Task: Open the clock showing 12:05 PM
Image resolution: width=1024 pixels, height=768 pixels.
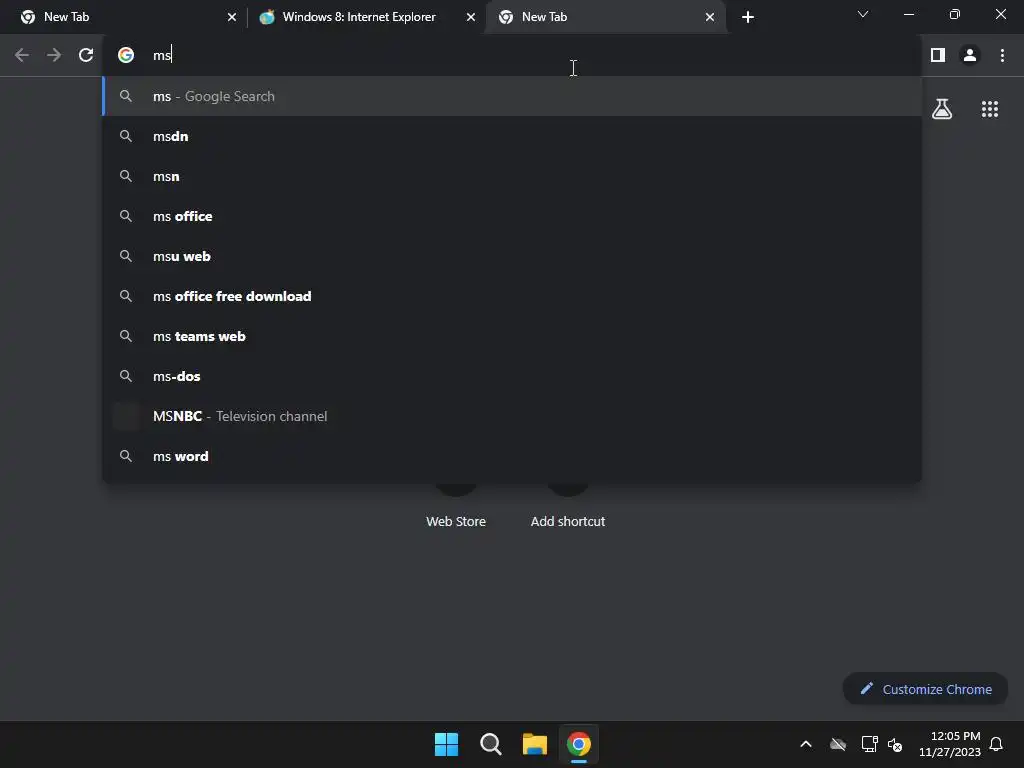Action: click(x=950, y=744)
